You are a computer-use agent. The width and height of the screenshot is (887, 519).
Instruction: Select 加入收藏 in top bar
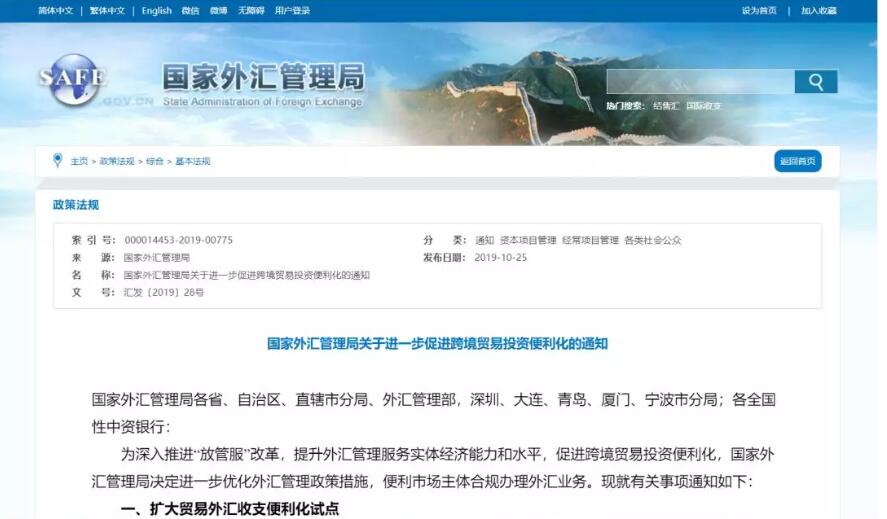click(819, 10)
